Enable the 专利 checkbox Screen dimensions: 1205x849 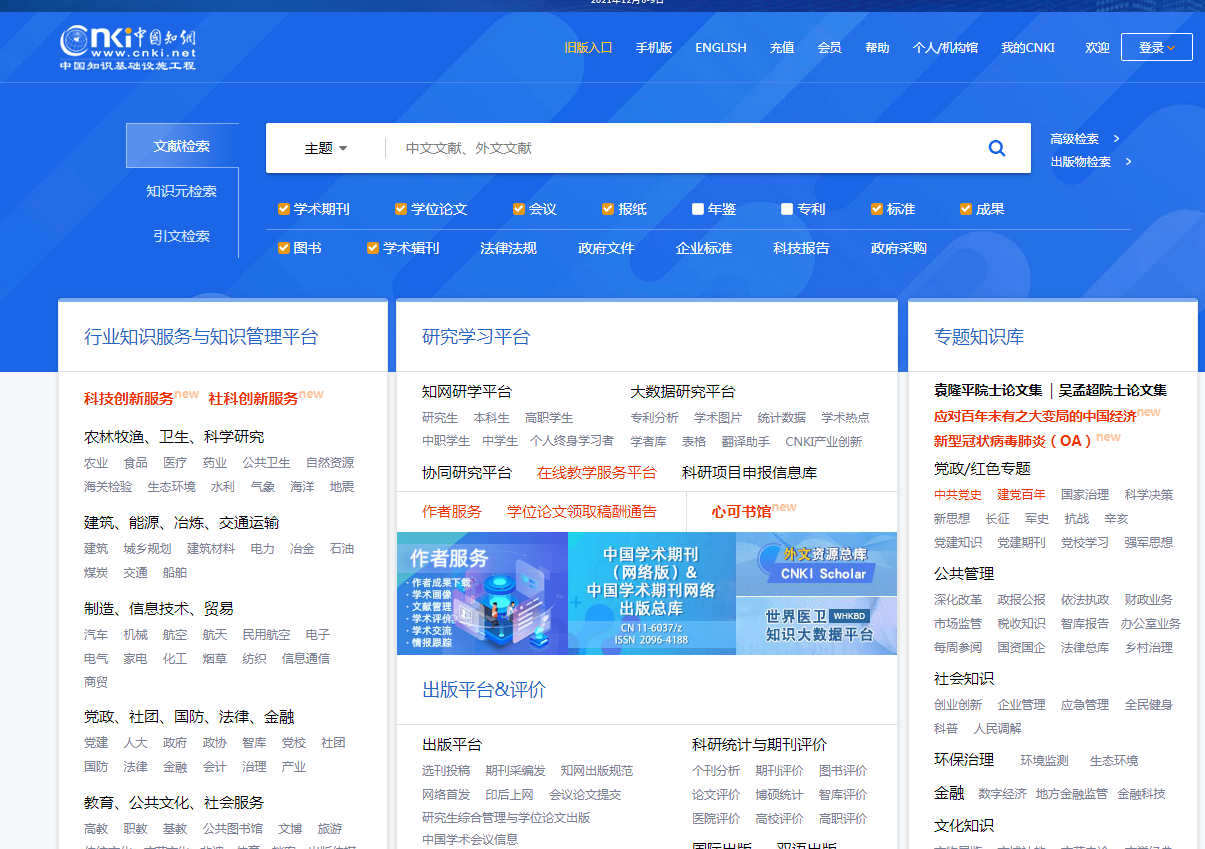tap(787, 209)
